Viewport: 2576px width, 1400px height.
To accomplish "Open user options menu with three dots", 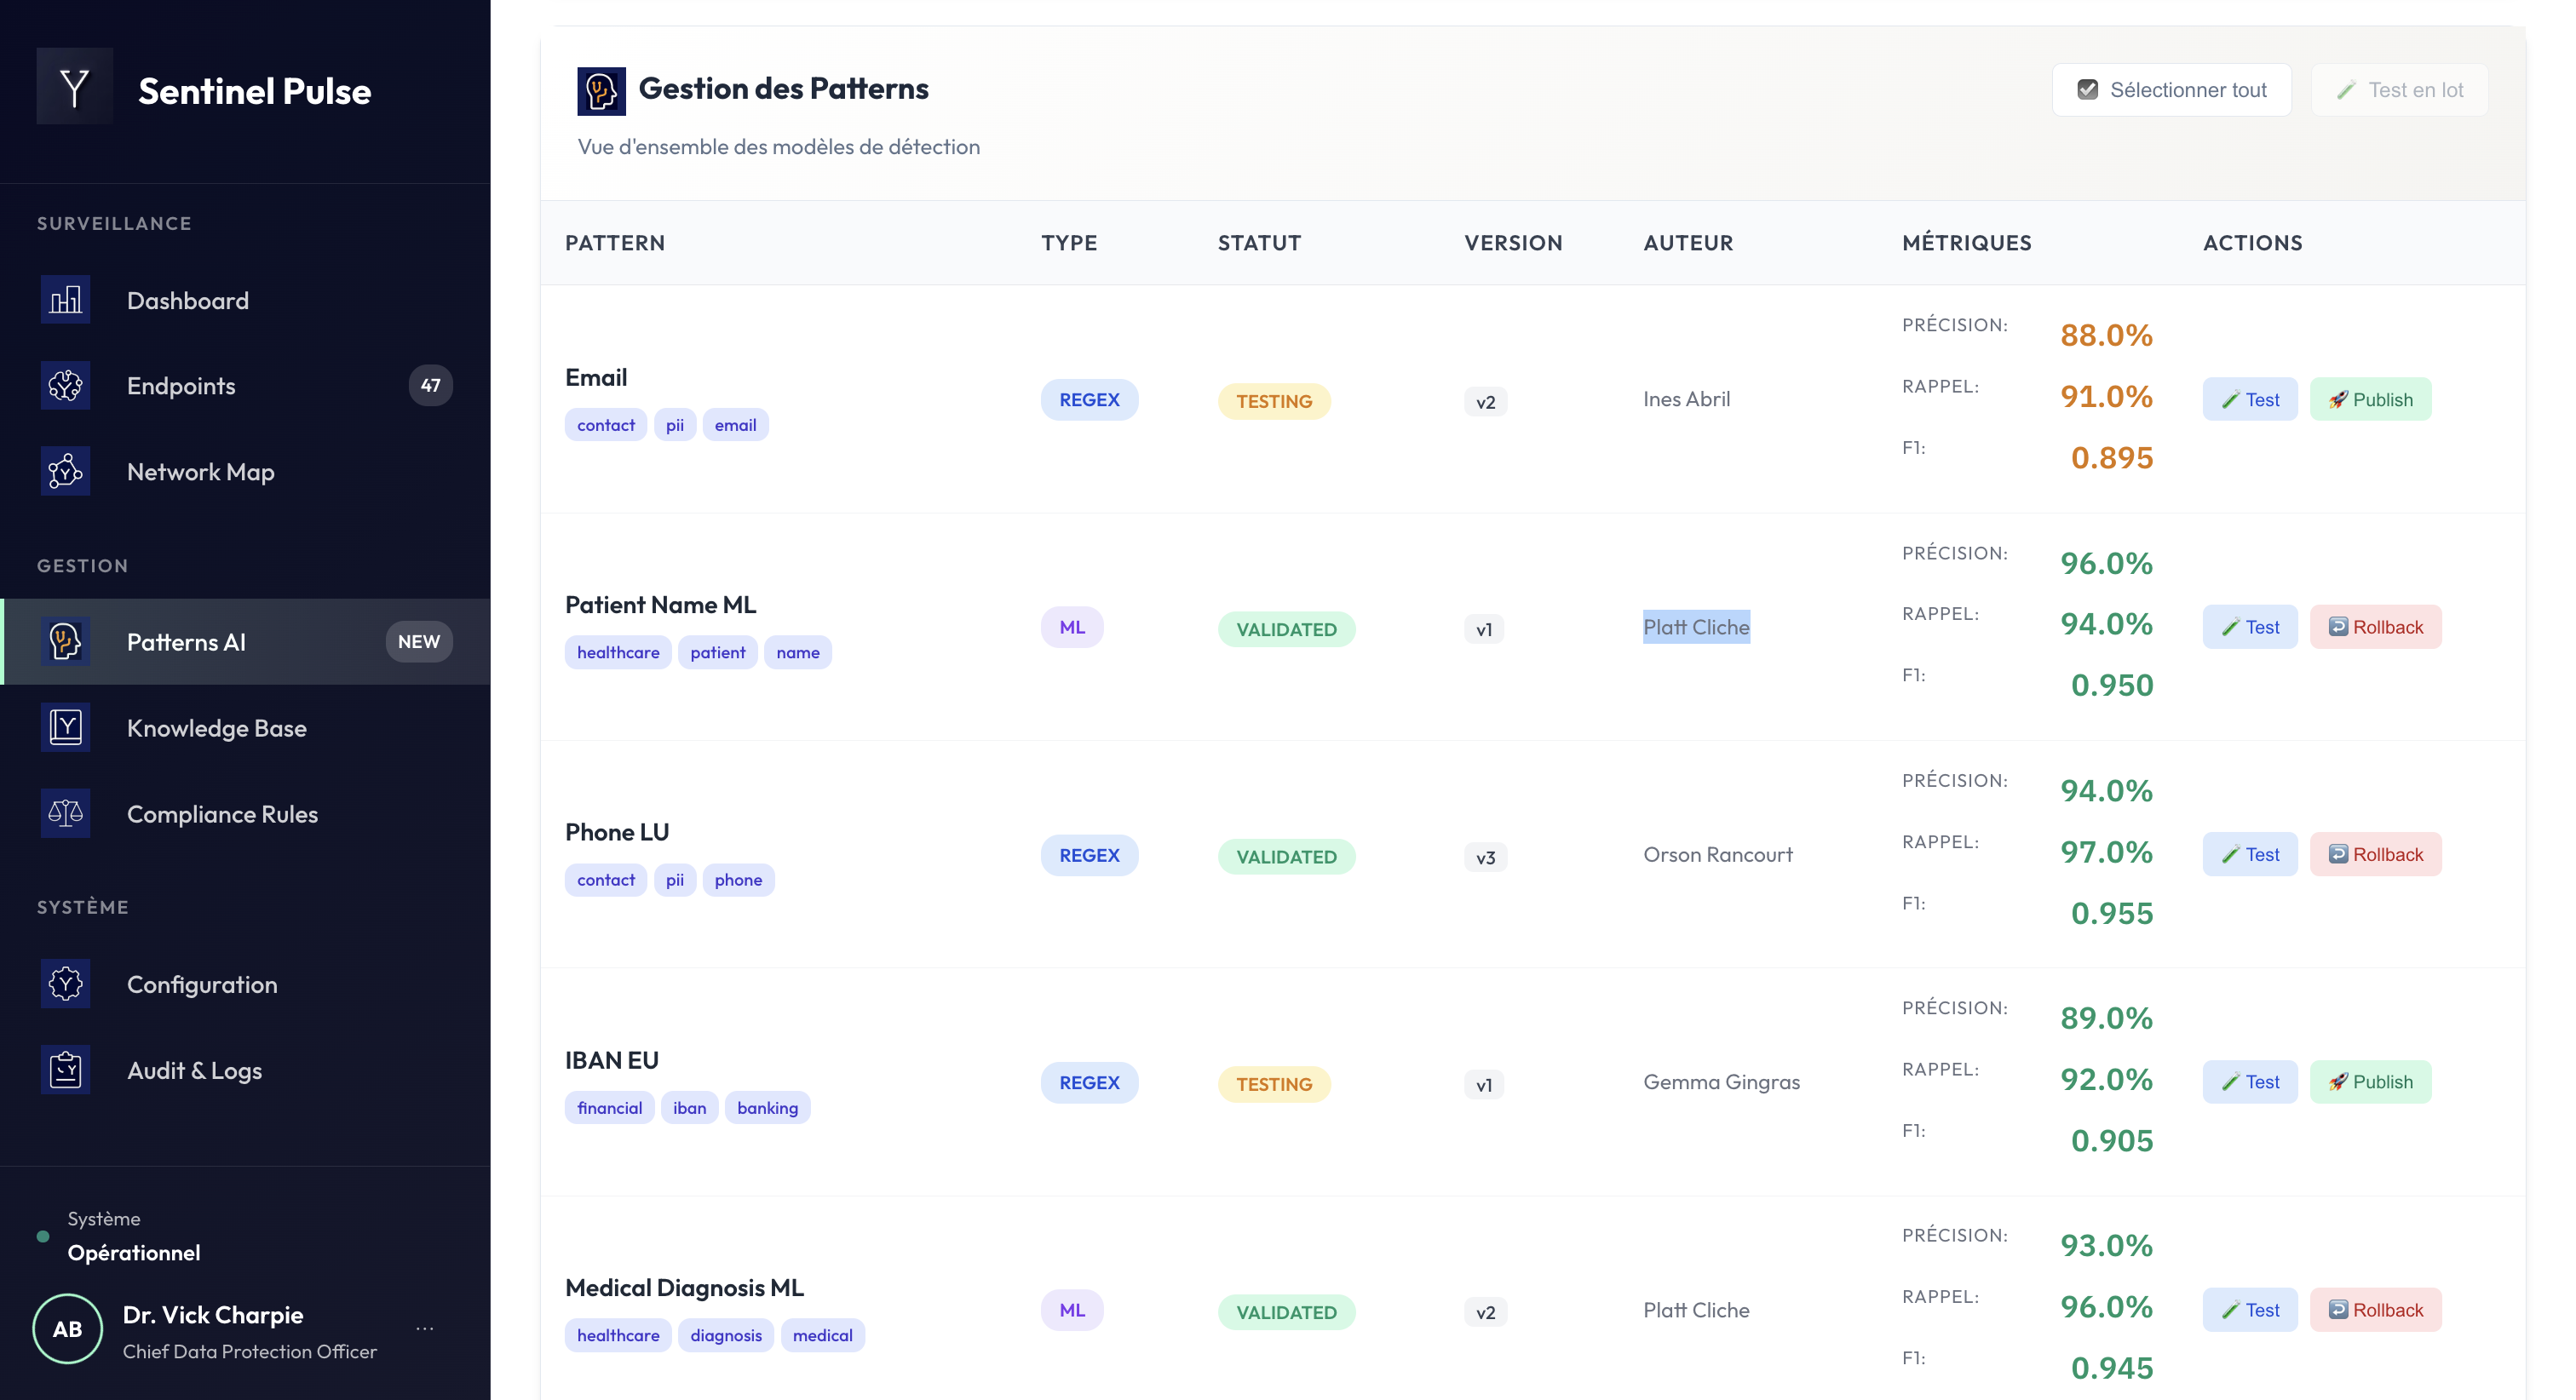I will tap(425, 1329).
